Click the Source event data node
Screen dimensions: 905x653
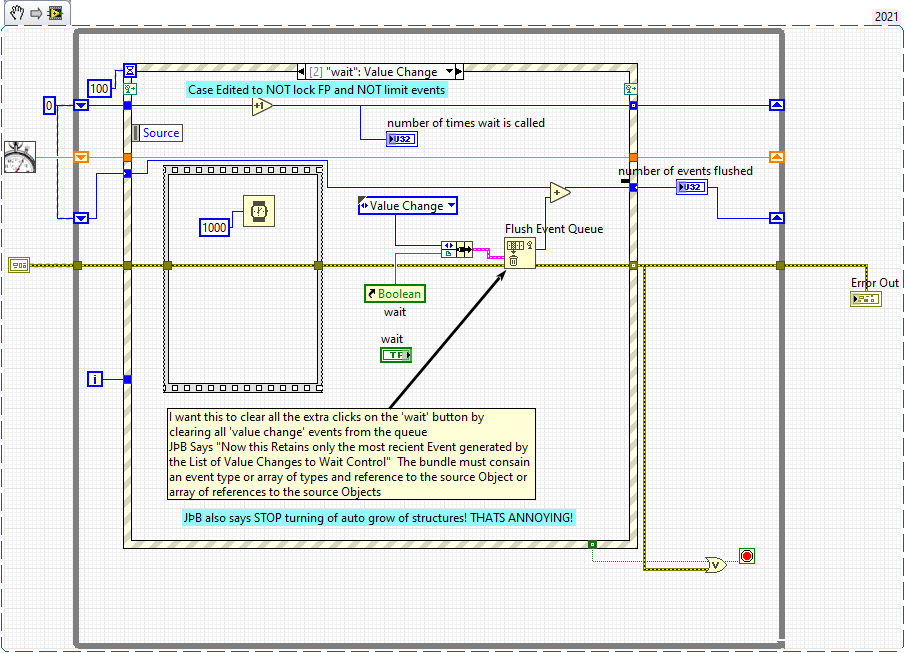(x=157, y=133)
